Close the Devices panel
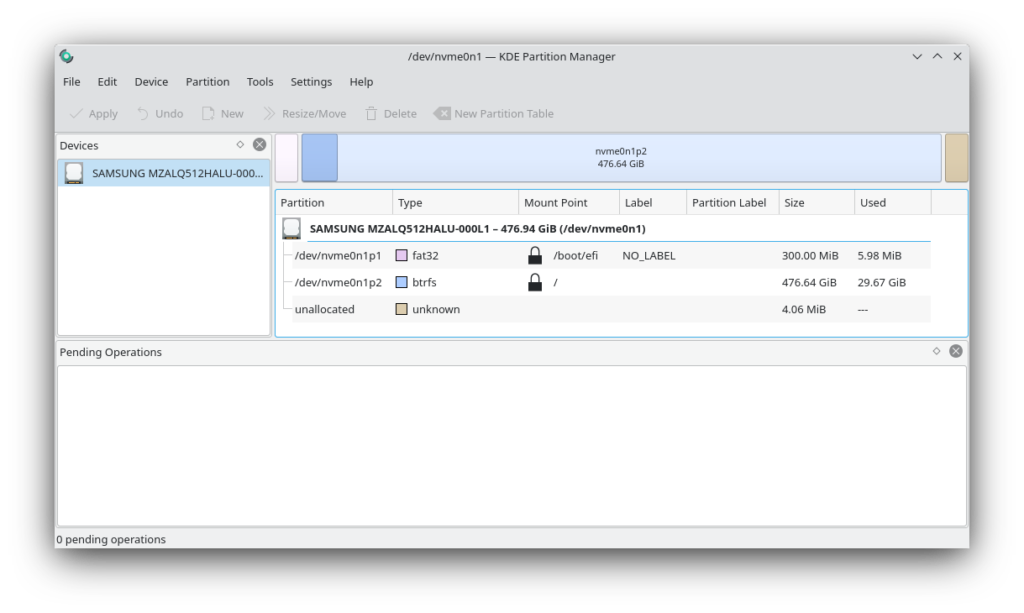1024x613 pixels. point(259,145)
